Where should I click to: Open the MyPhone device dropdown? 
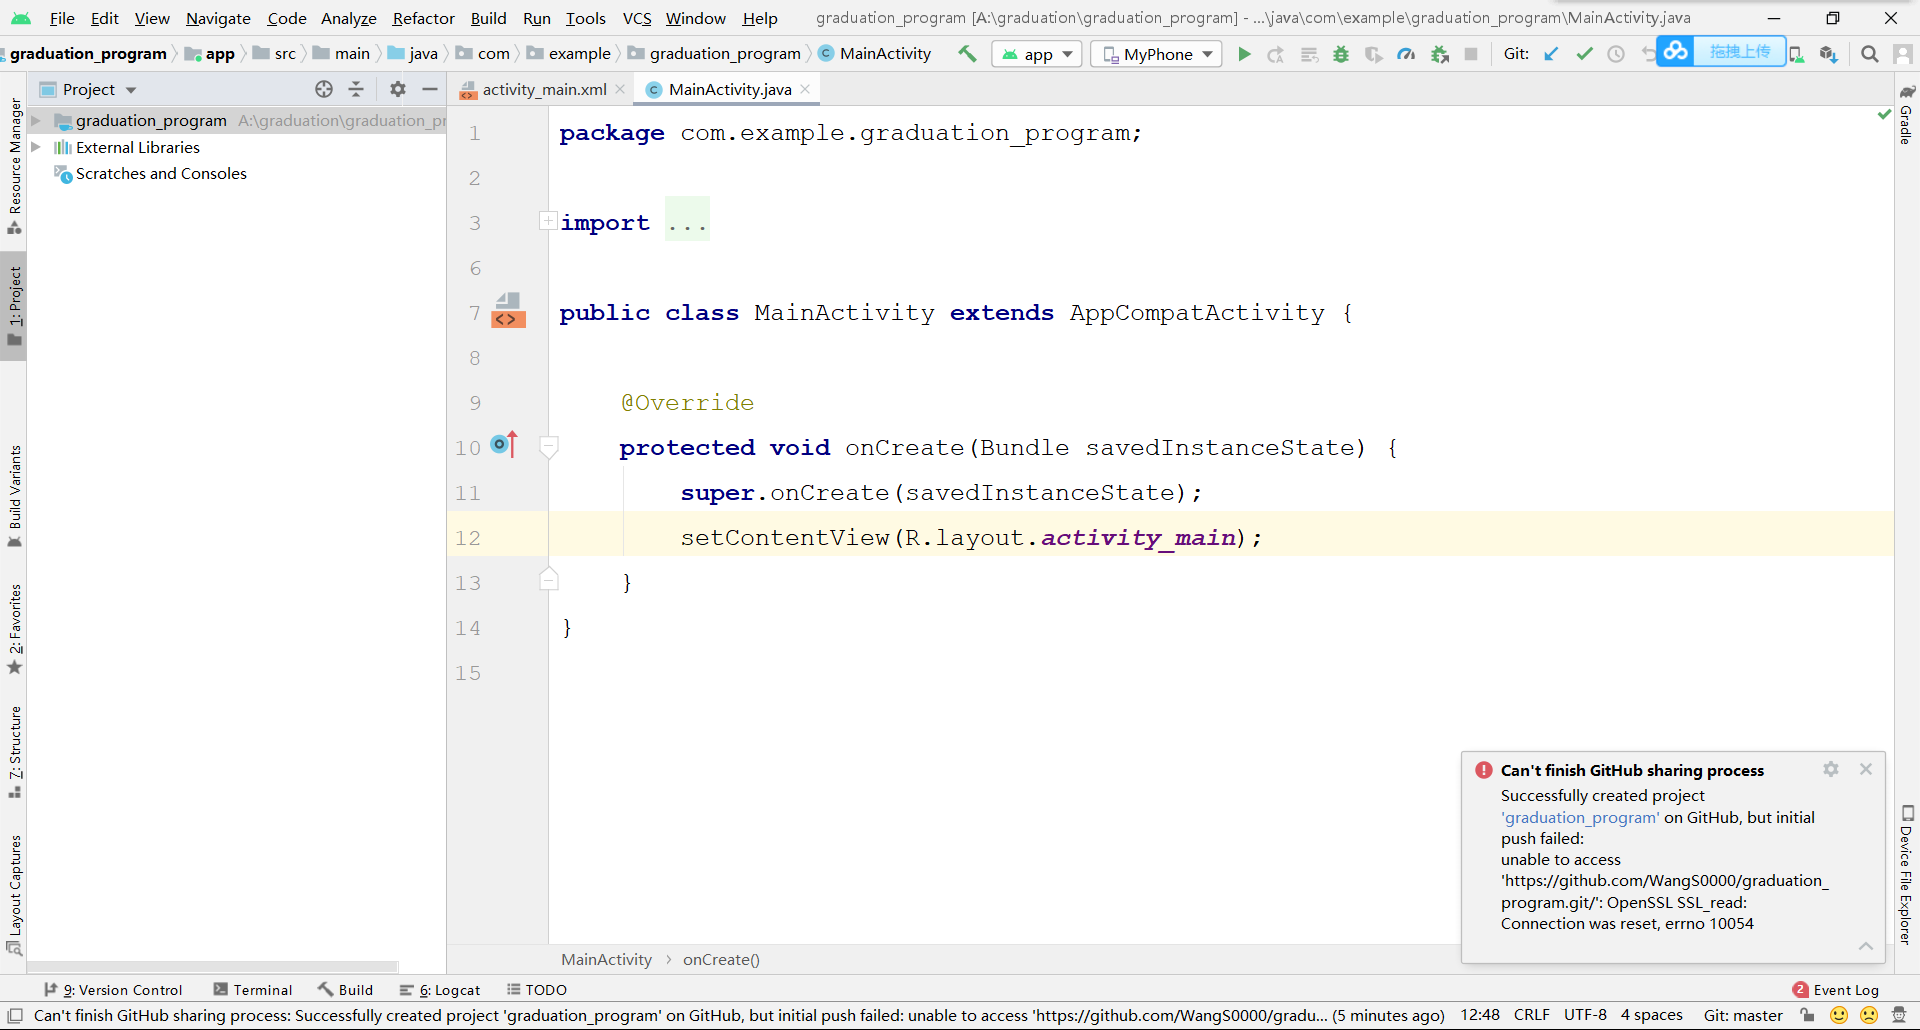click(x=1157, y=54)
